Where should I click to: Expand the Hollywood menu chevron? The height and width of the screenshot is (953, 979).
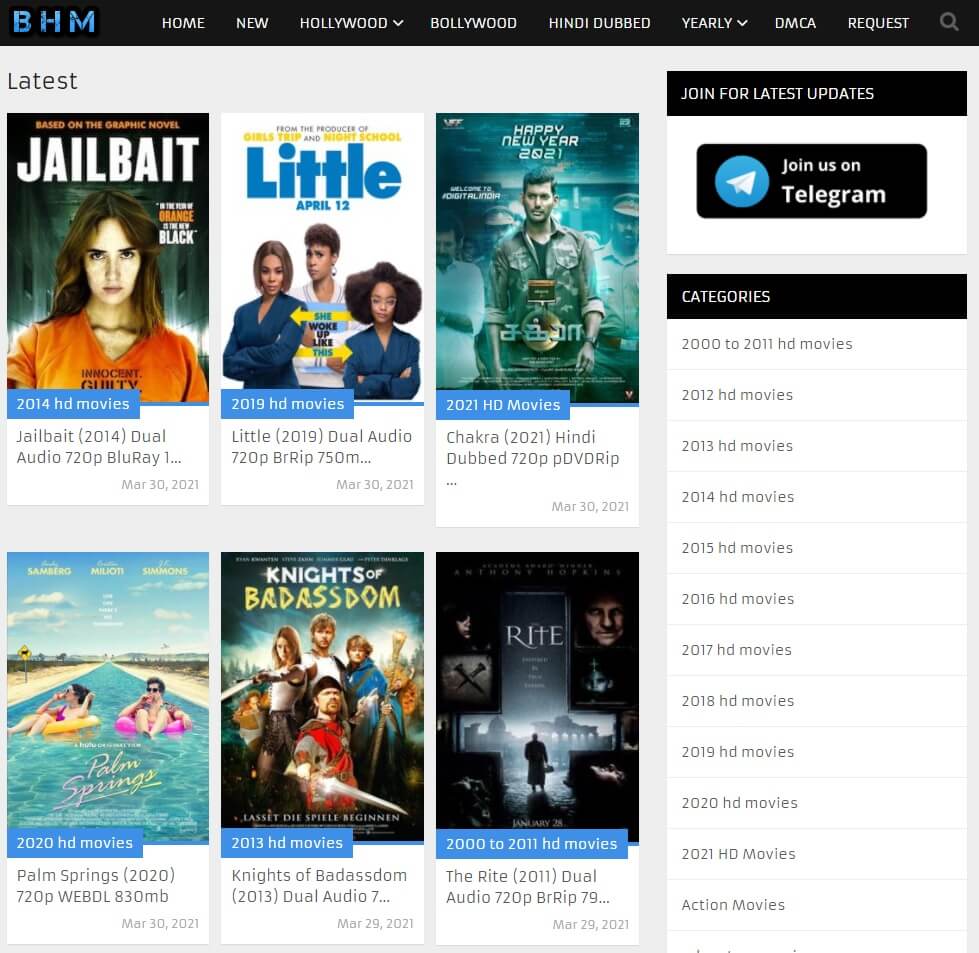click(x=398, y=23)
